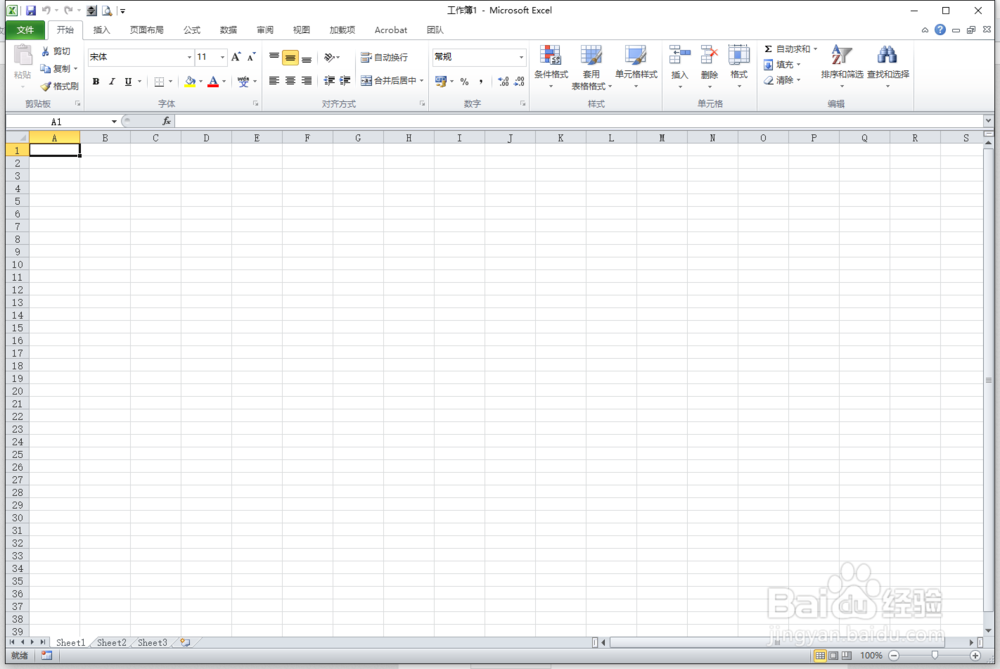Open the font size 11 dropdown
Viewport: 1000px width, 669px height.
(x=222, y=57)
